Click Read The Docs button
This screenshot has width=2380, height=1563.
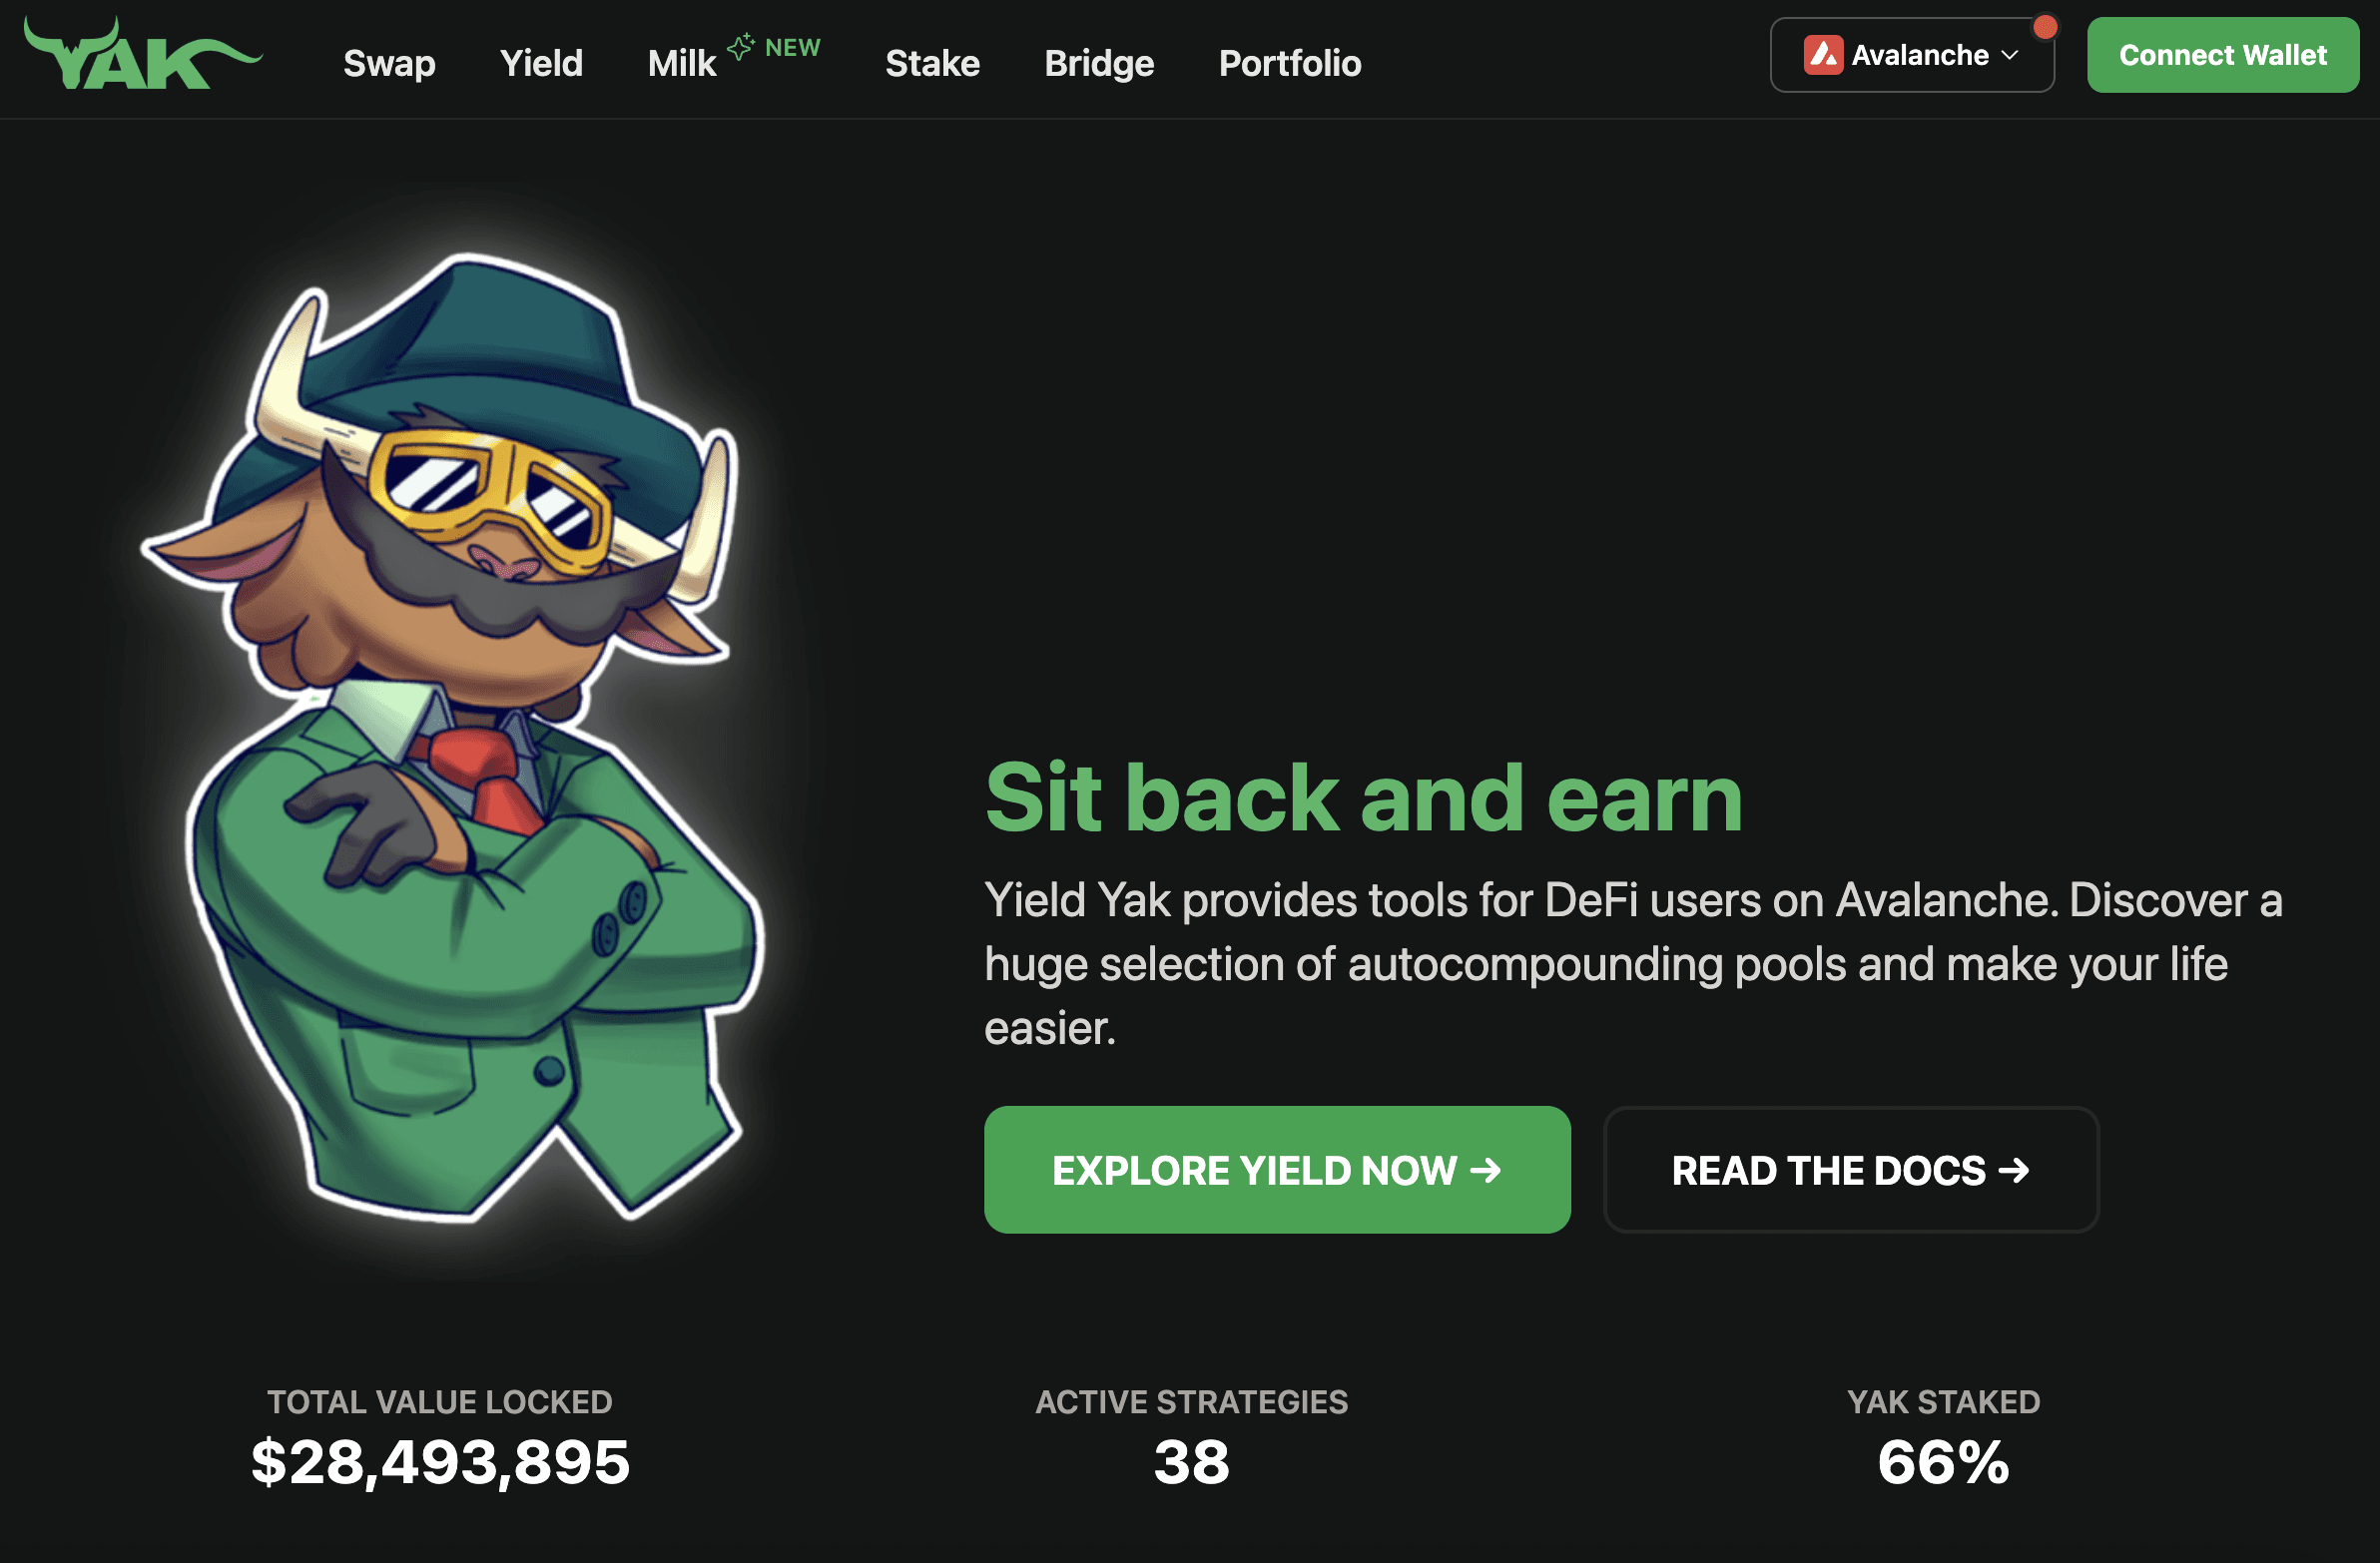[x=1851, y=1169]
